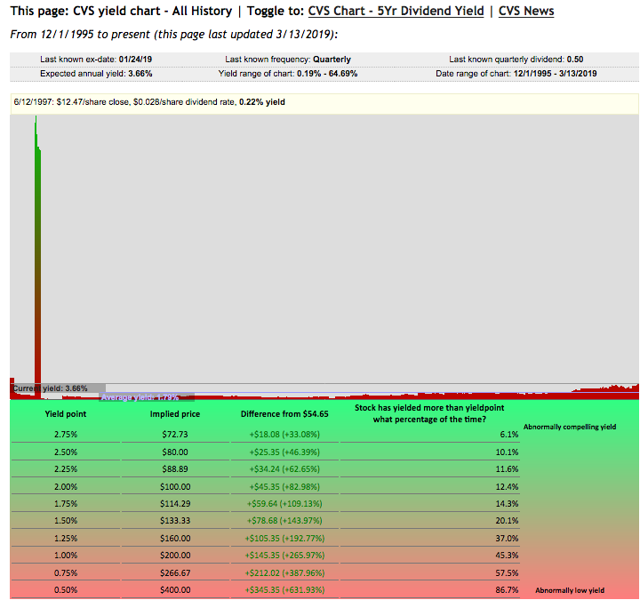This screenshot has height=600, width=640.
Task: Click the $72.73 implied price cell
Action: [175, 434]
